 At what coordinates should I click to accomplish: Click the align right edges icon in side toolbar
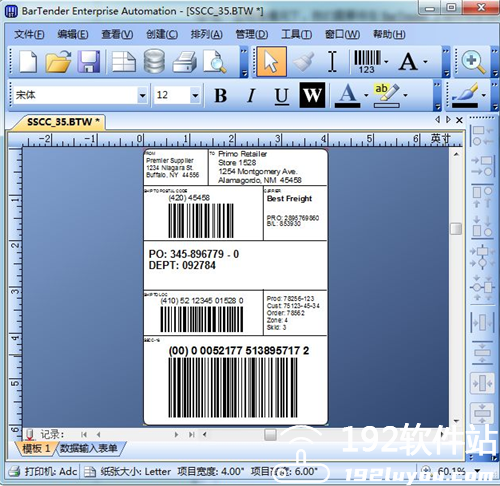pos(482,166)
